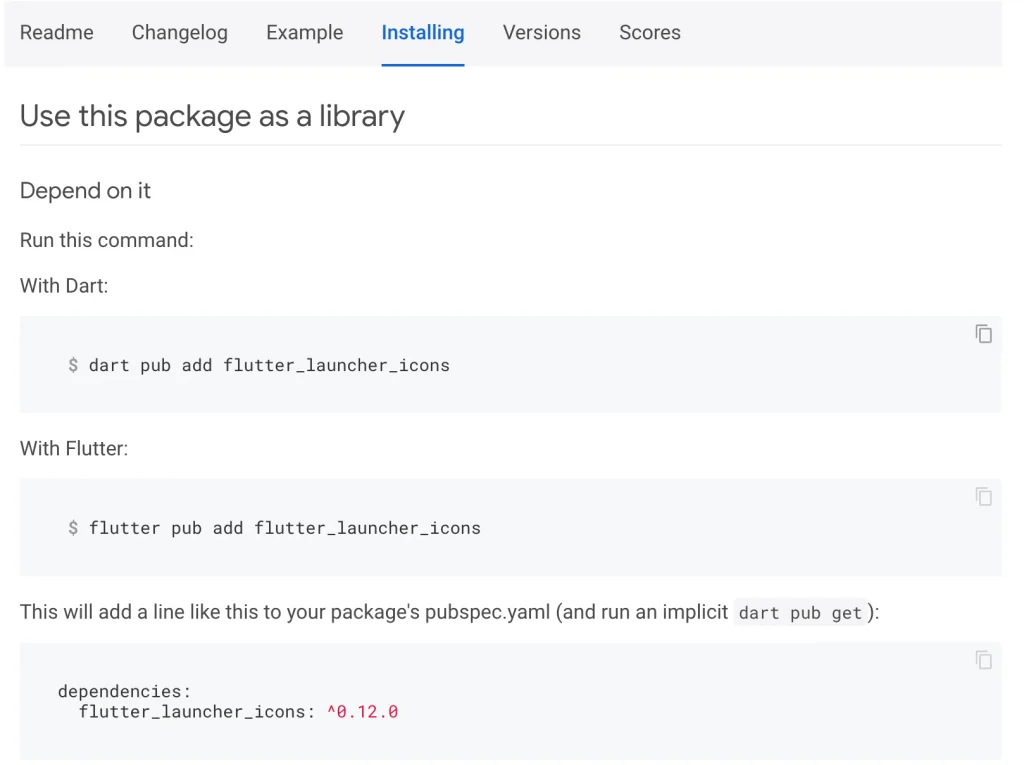Click the 'Depend on it' subheading
The width and height of the screenshot is (1024, 765).
pyautogui.click(x=85, y=191)
